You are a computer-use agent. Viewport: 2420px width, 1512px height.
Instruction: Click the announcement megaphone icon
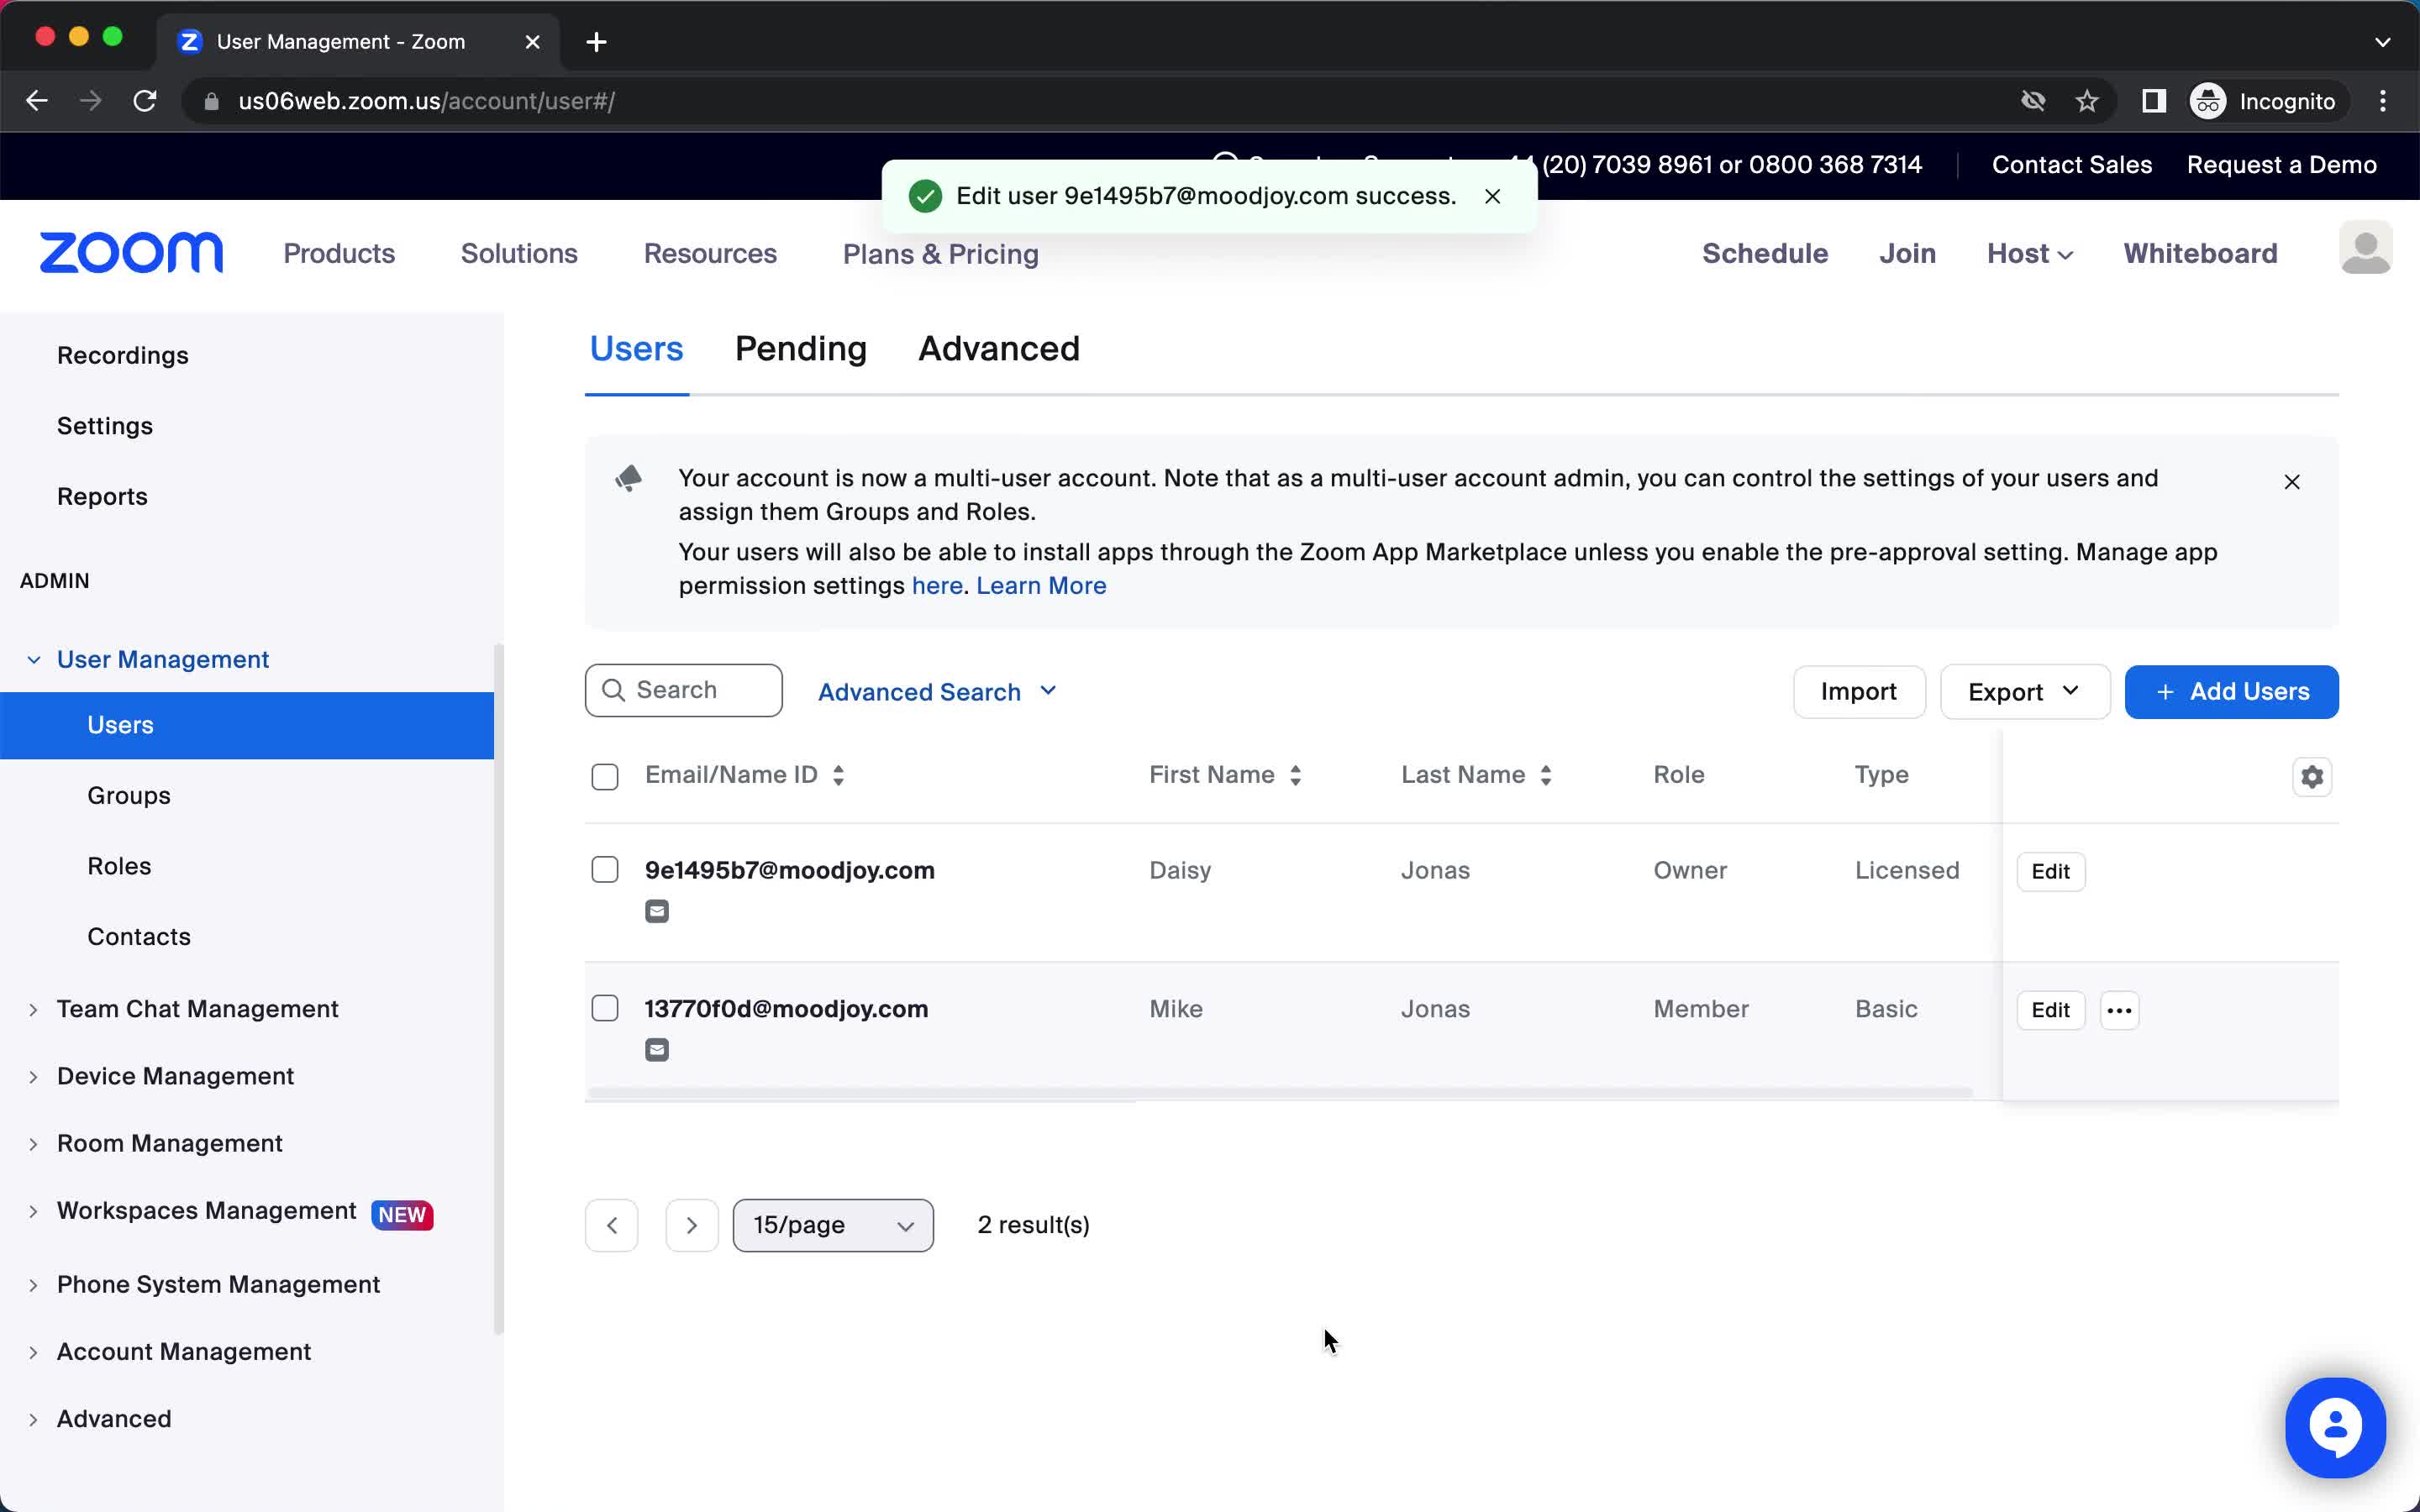[x=629, y=479]
